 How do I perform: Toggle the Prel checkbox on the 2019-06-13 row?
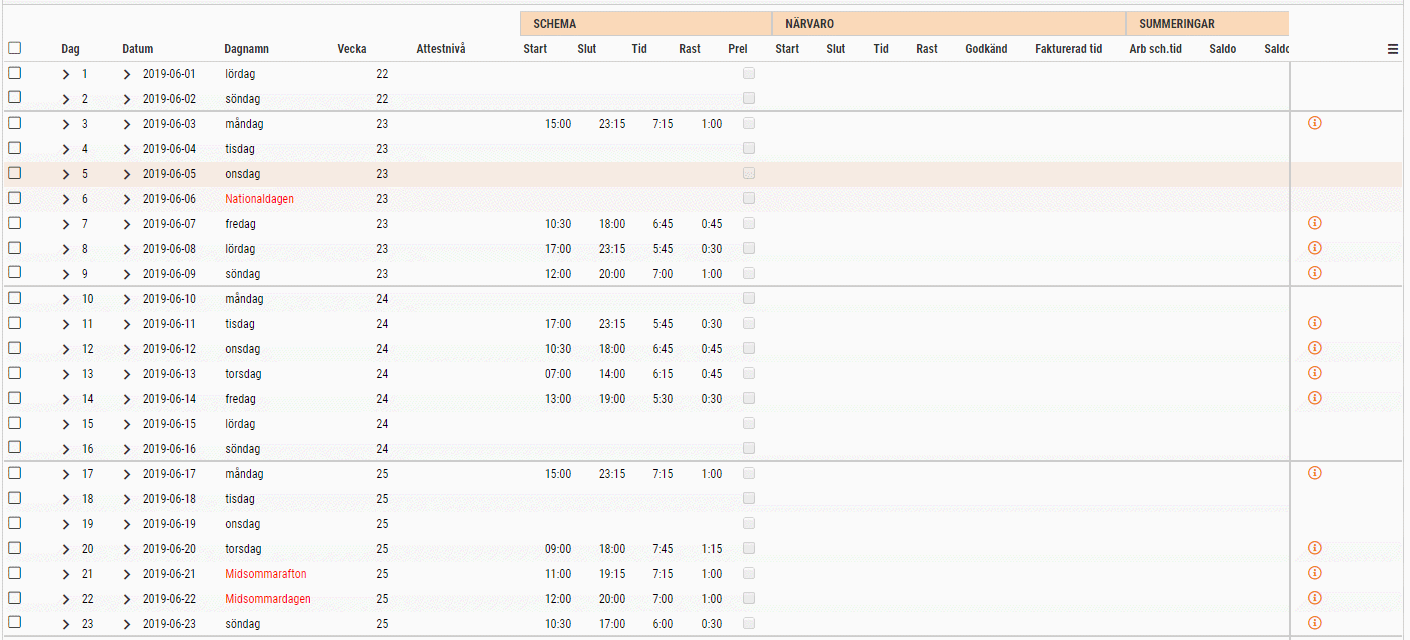point(749,373)
